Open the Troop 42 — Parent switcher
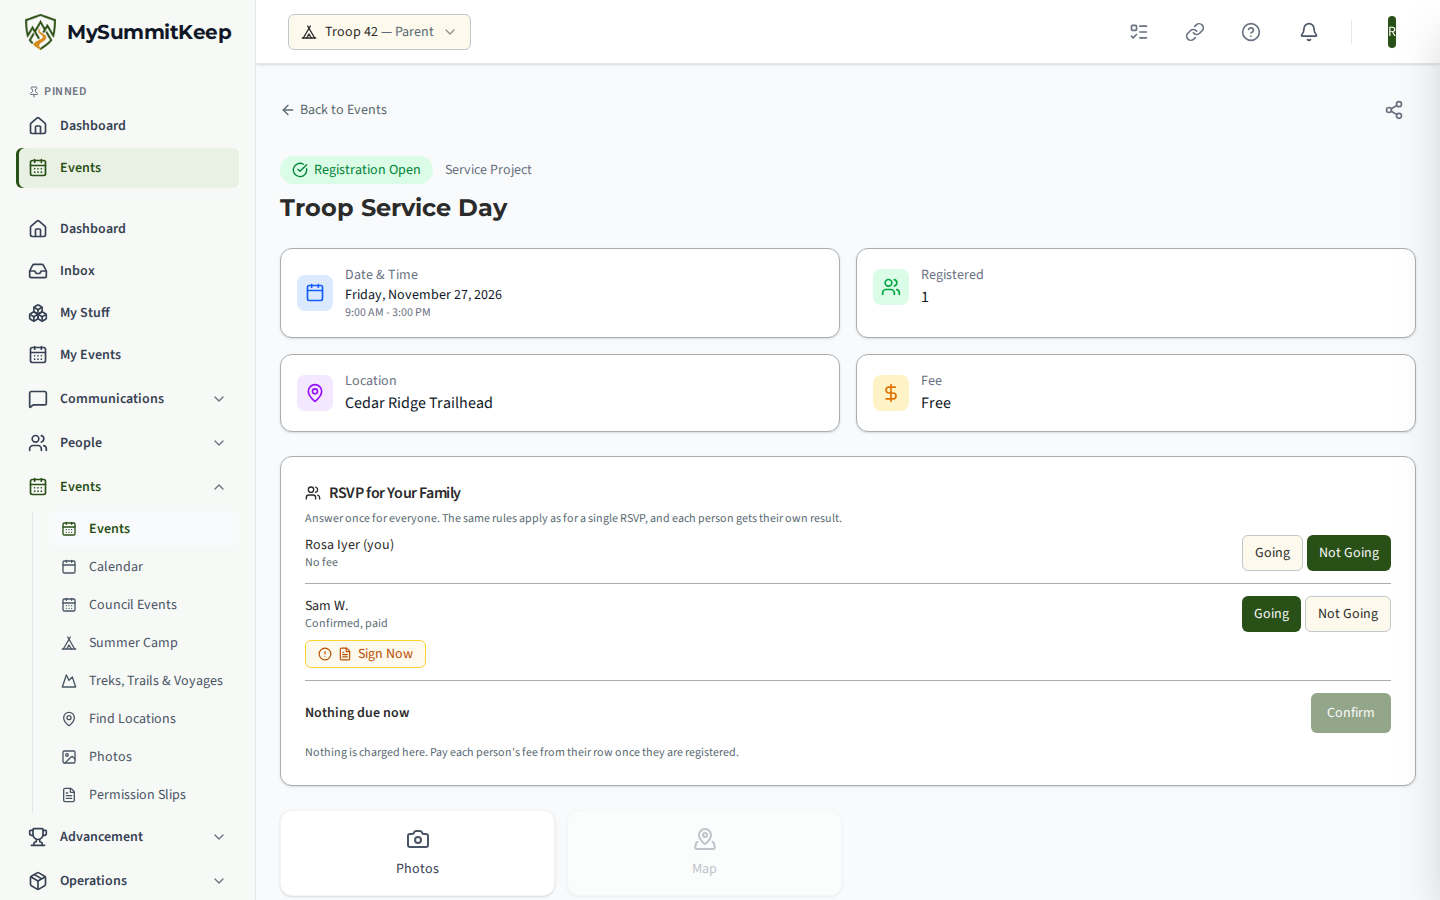 point(379,32)
